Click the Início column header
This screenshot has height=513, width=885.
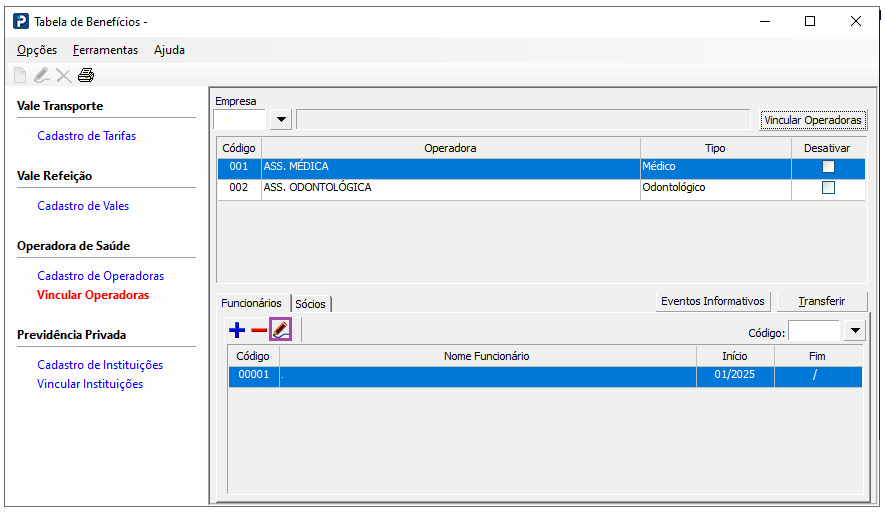[735, 356]
